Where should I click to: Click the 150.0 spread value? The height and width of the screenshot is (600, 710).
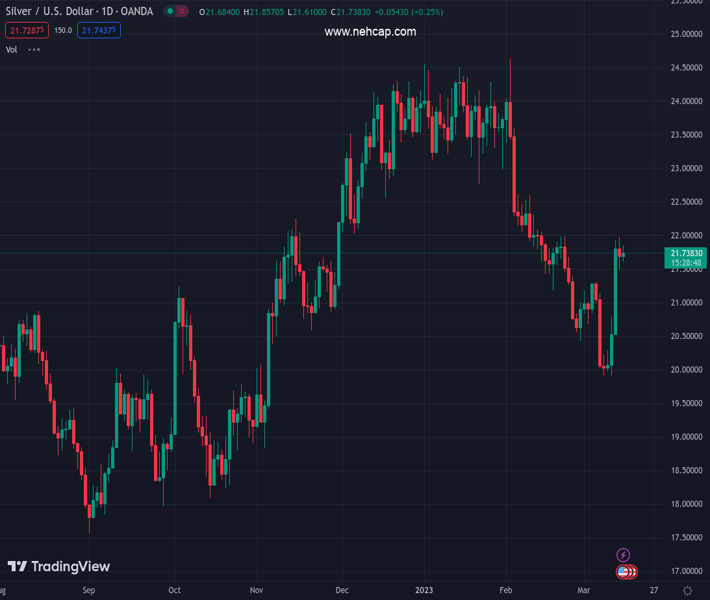pyautogui.click(x=62, y=30)
